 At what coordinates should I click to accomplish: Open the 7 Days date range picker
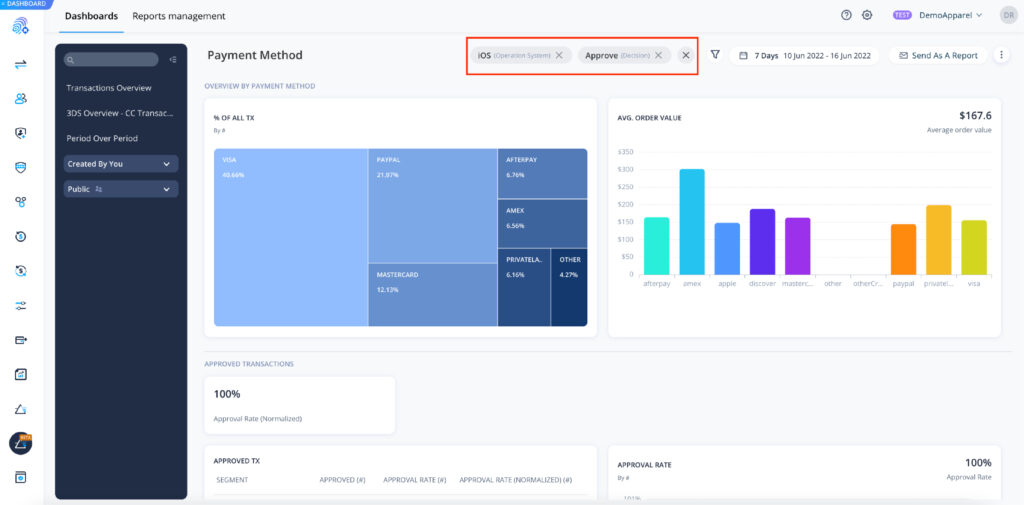[x=804, y=56]
